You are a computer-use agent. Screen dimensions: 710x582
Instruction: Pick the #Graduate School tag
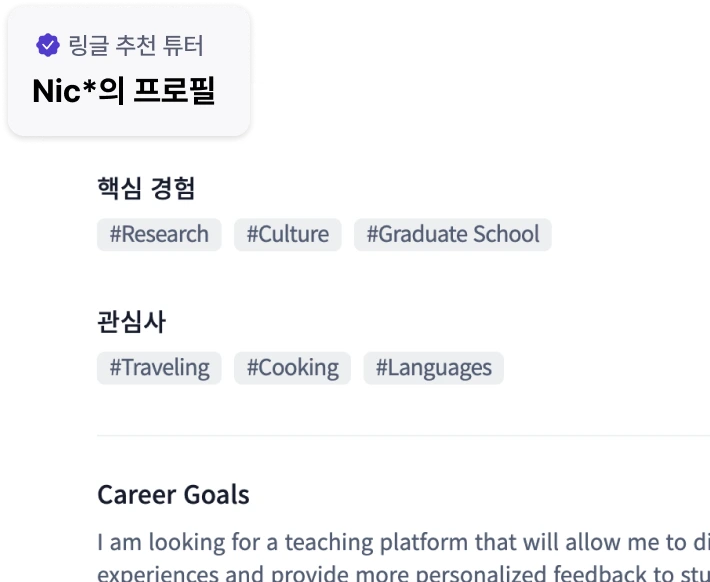click(x=453, y=235)
